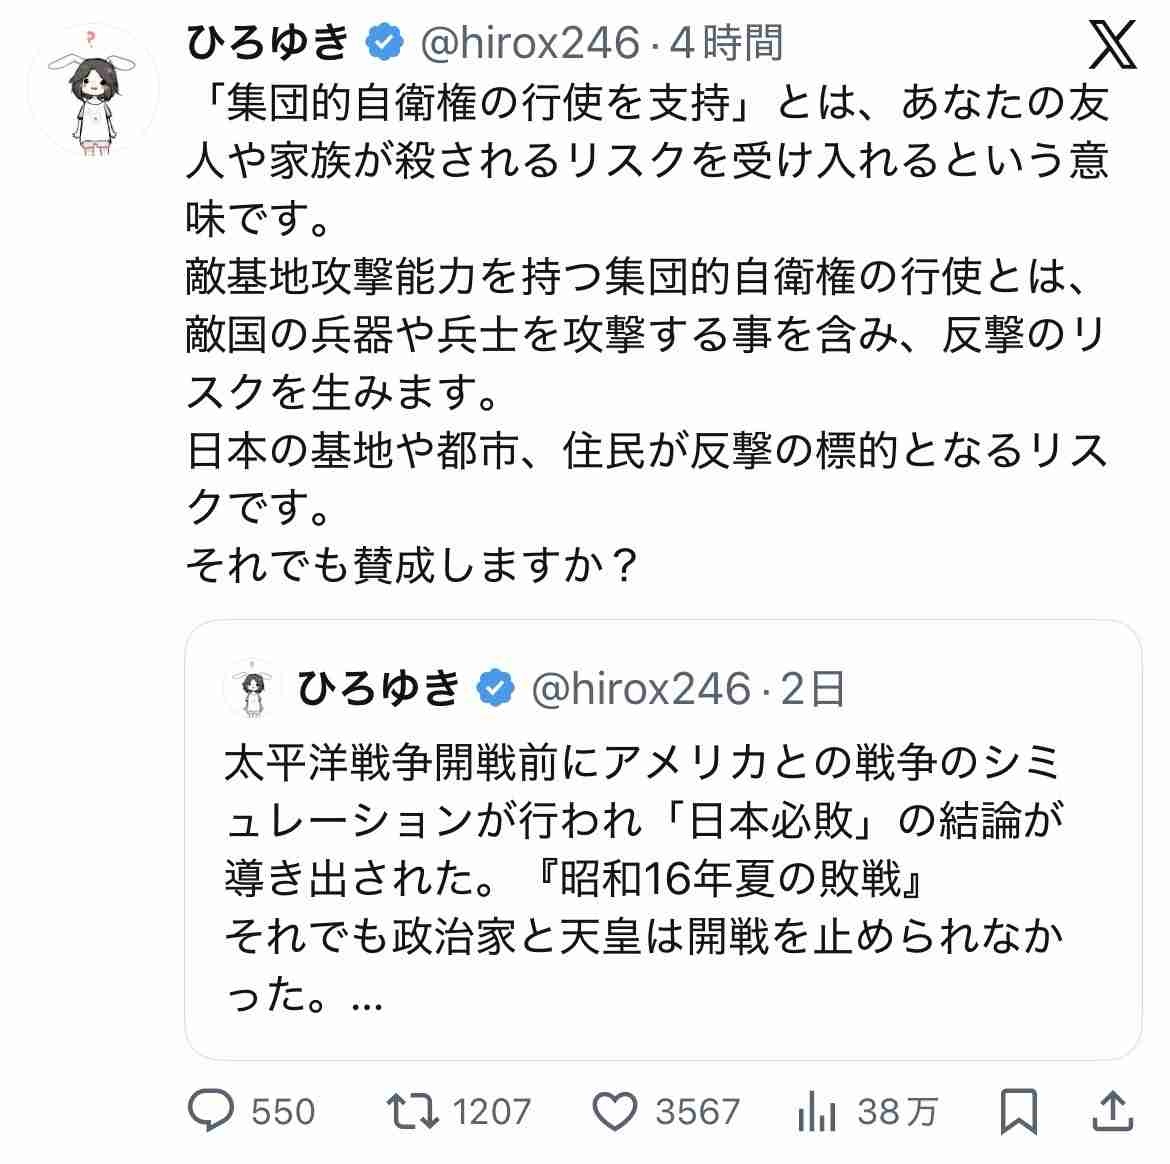1170x1164 pixels.
Task: Click the small avatar in quoted post
Action: click(x=251, y=689)
